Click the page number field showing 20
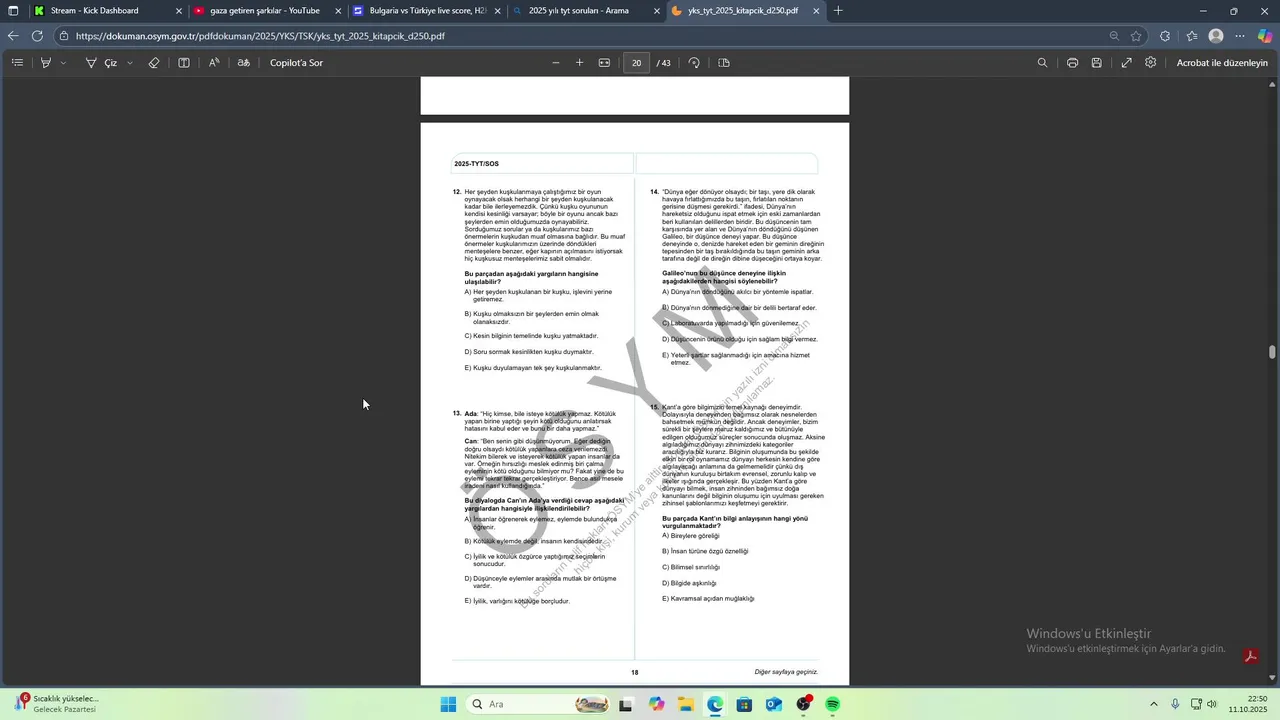The height and width of the screenshot is (720, 1280). [x=636, y=63]
